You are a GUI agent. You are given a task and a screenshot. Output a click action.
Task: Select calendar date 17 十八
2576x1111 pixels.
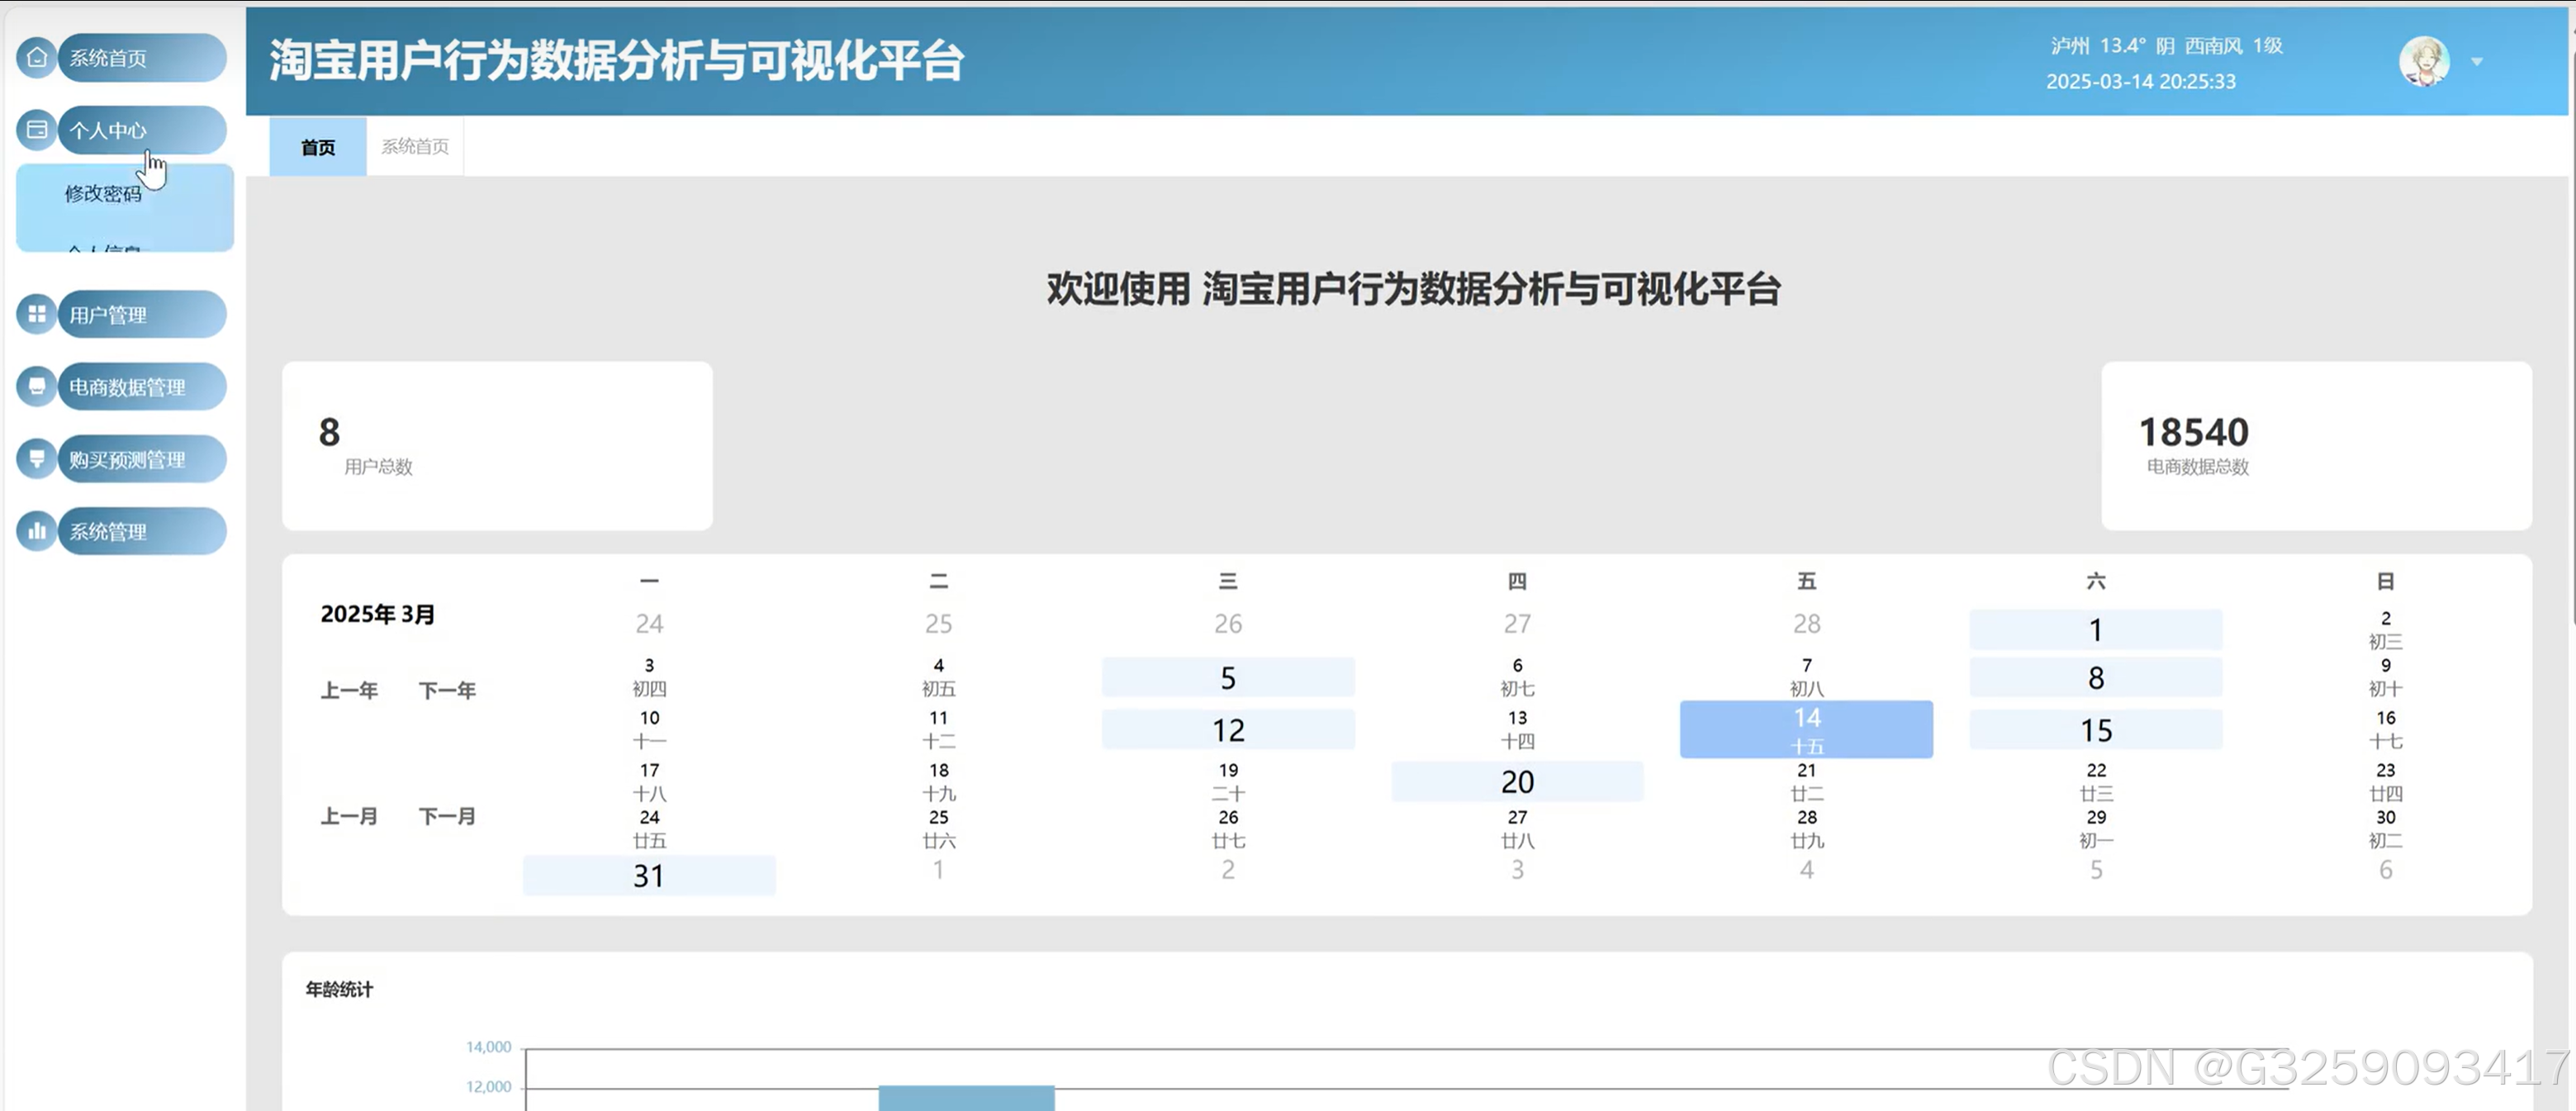click(x=649, y=782)
